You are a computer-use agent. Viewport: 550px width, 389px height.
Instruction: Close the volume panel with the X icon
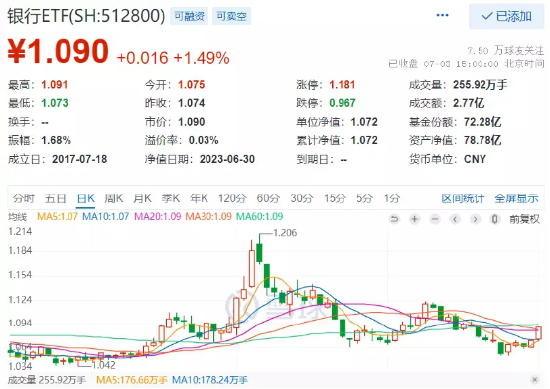(x=535, y=380)
